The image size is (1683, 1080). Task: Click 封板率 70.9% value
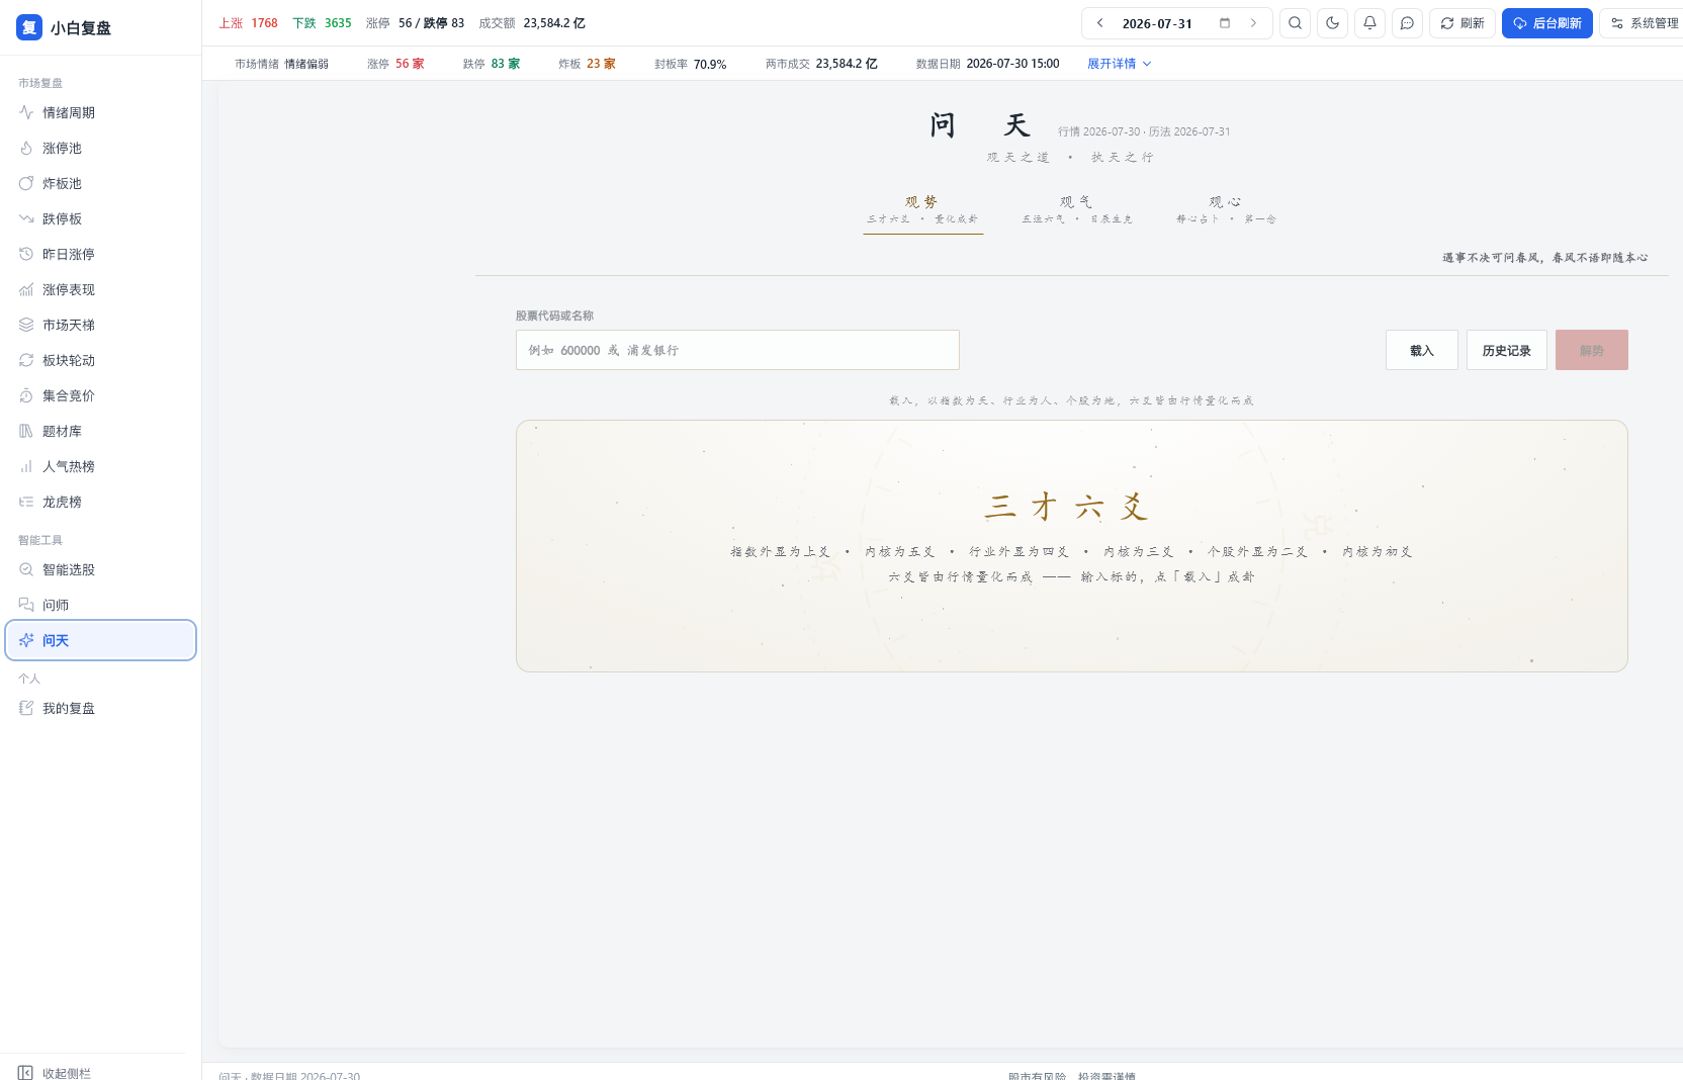pyautogui.click(x=690, y=64)
